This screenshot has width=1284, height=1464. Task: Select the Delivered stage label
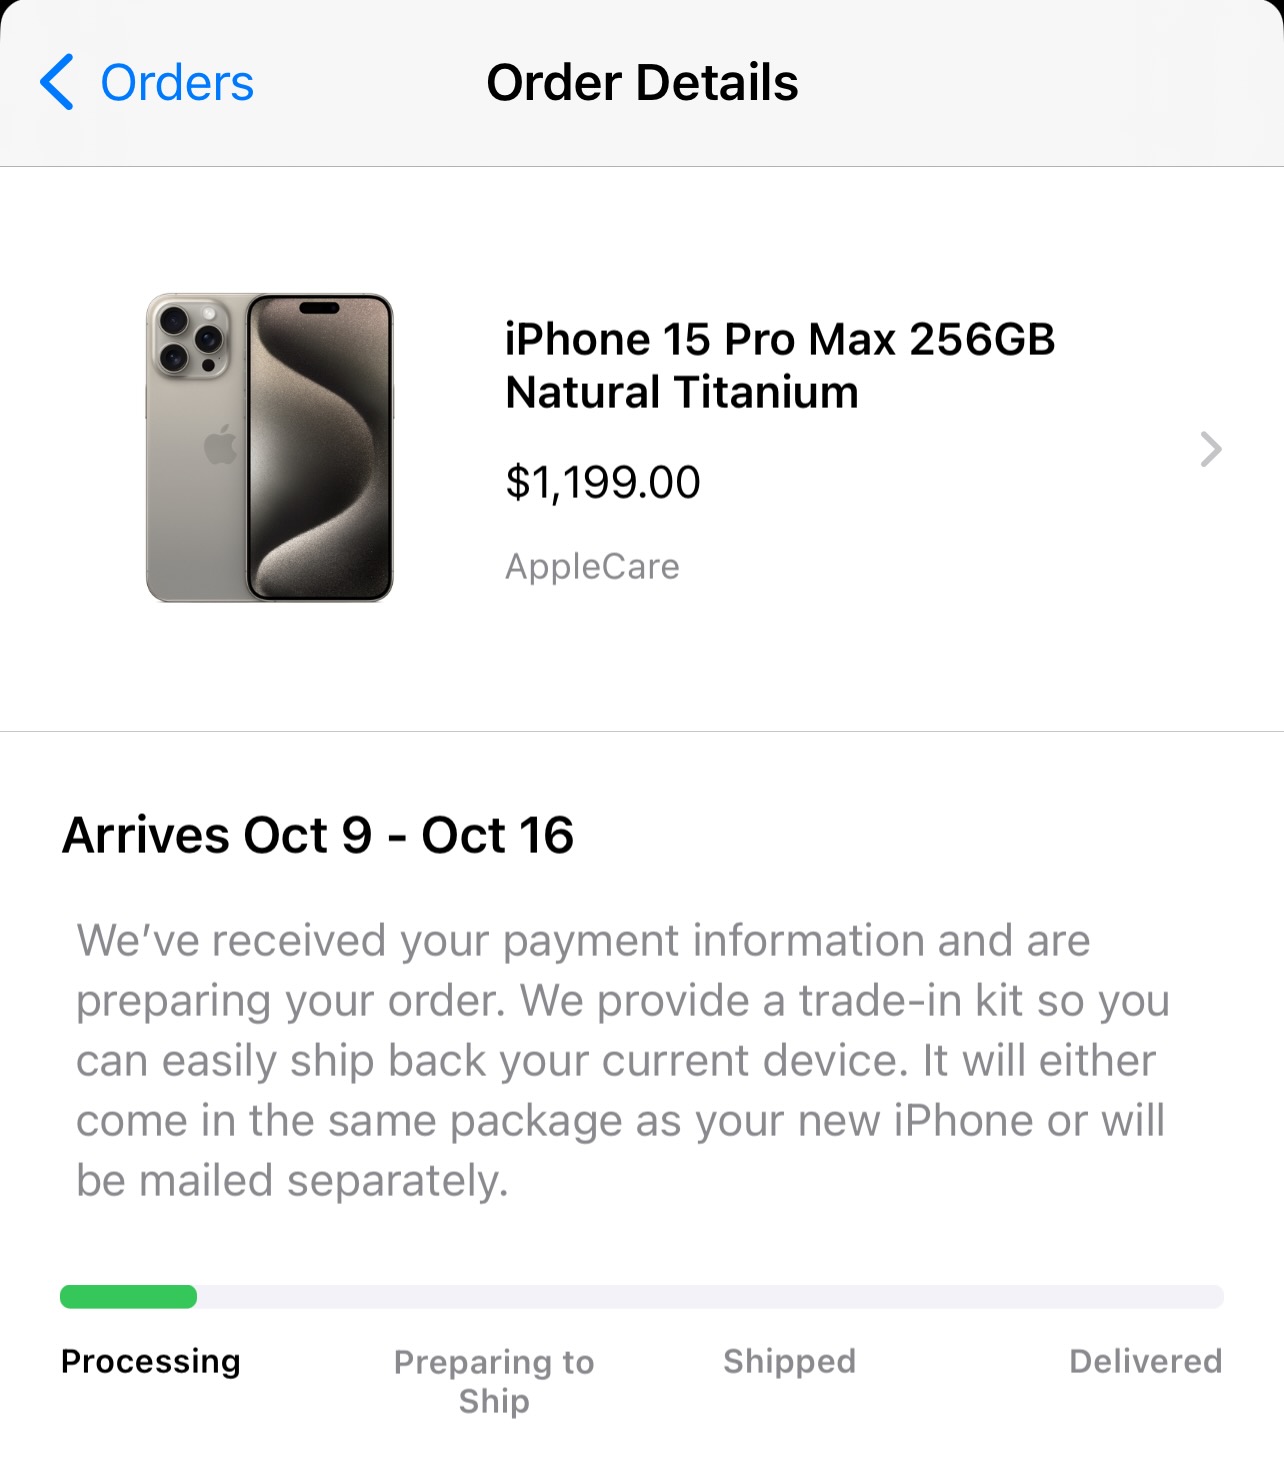1146,1361
